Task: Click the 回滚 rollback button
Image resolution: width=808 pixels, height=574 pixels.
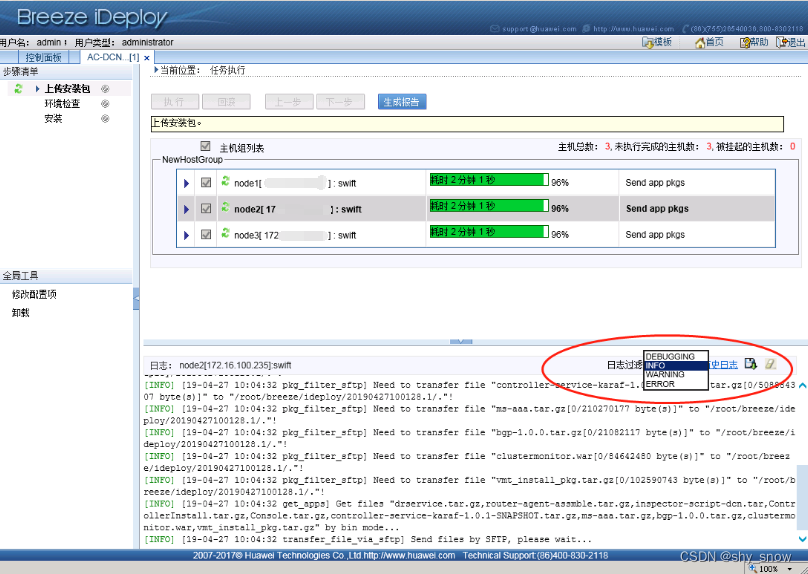Action: point(226,102)
